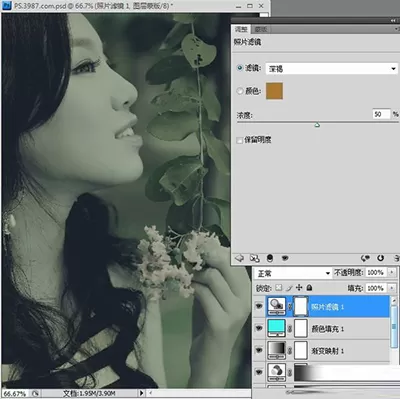Viewport: 400px width, 399px height.
Task: Click the document size text 文档:1.95M/3.90M
Action: point(89,393)
